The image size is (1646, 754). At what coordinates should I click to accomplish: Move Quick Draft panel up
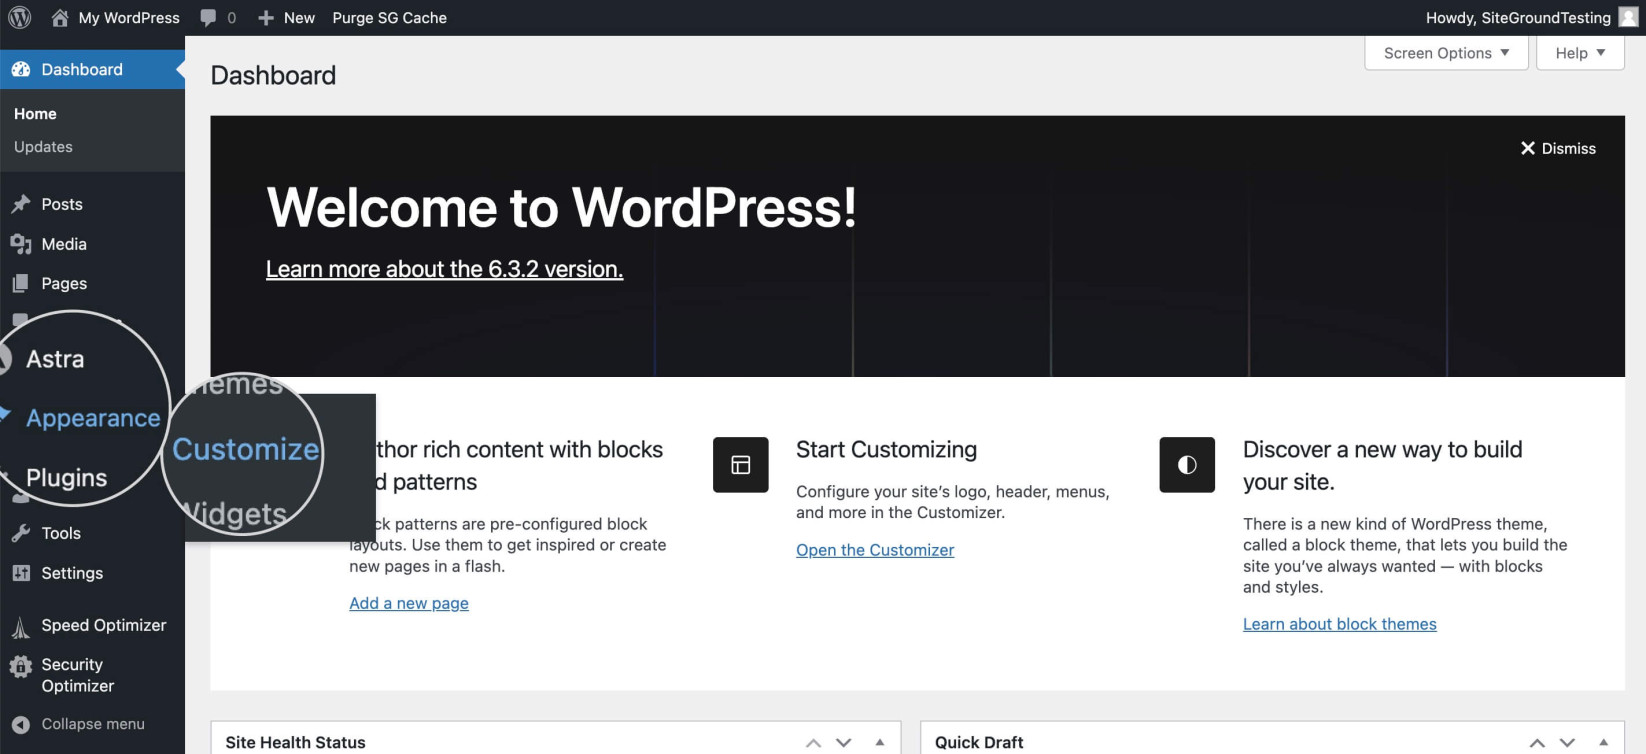[1538, 742]
